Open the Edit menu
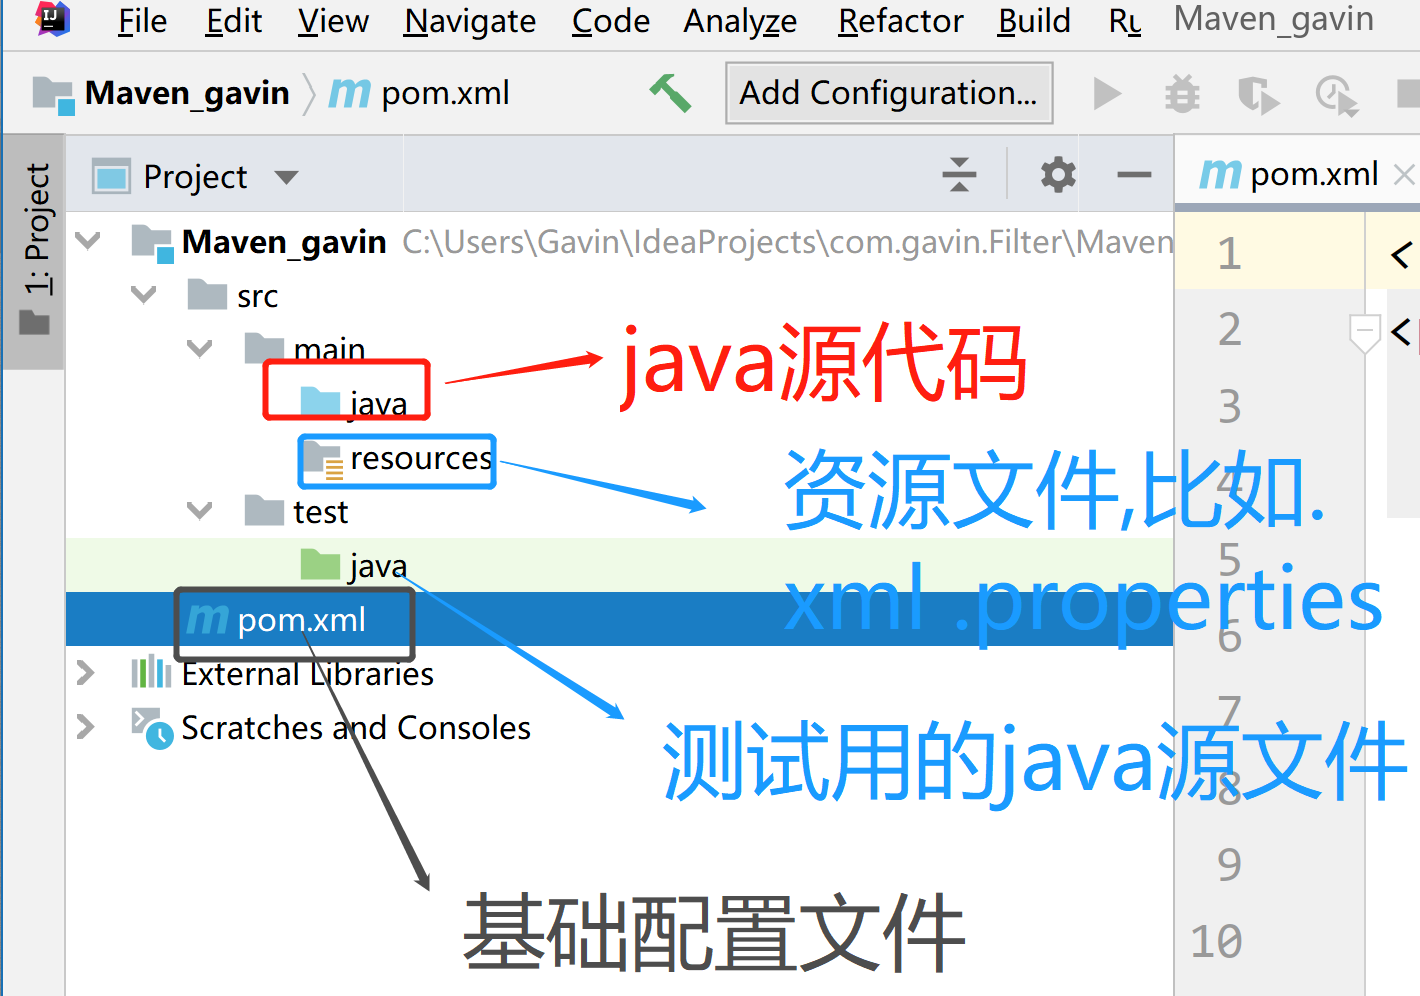 tap(234, 21)
